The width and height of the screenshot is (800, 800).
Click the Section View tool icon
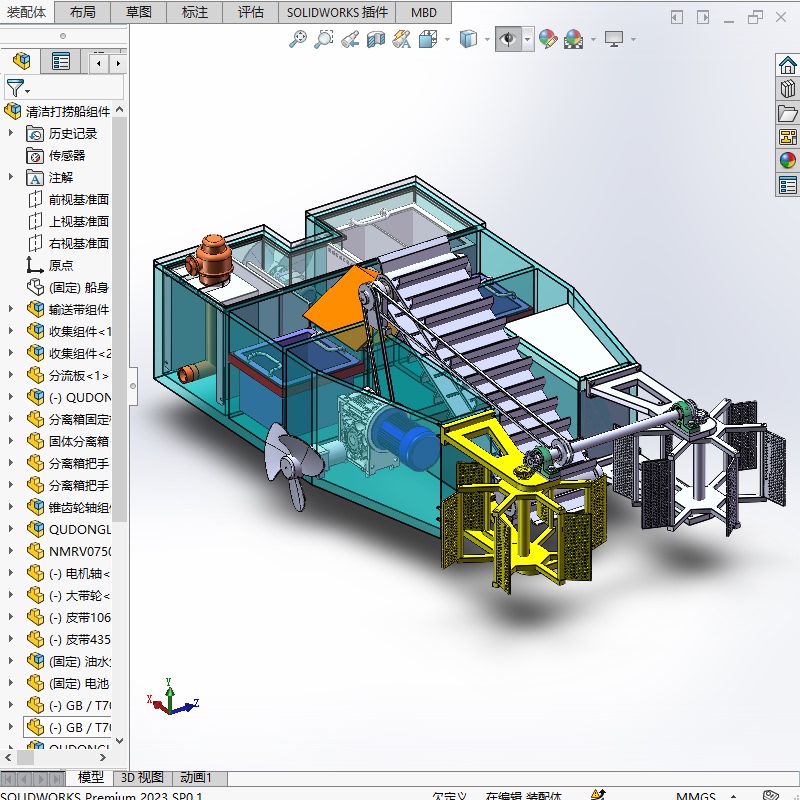pos(375,39)
